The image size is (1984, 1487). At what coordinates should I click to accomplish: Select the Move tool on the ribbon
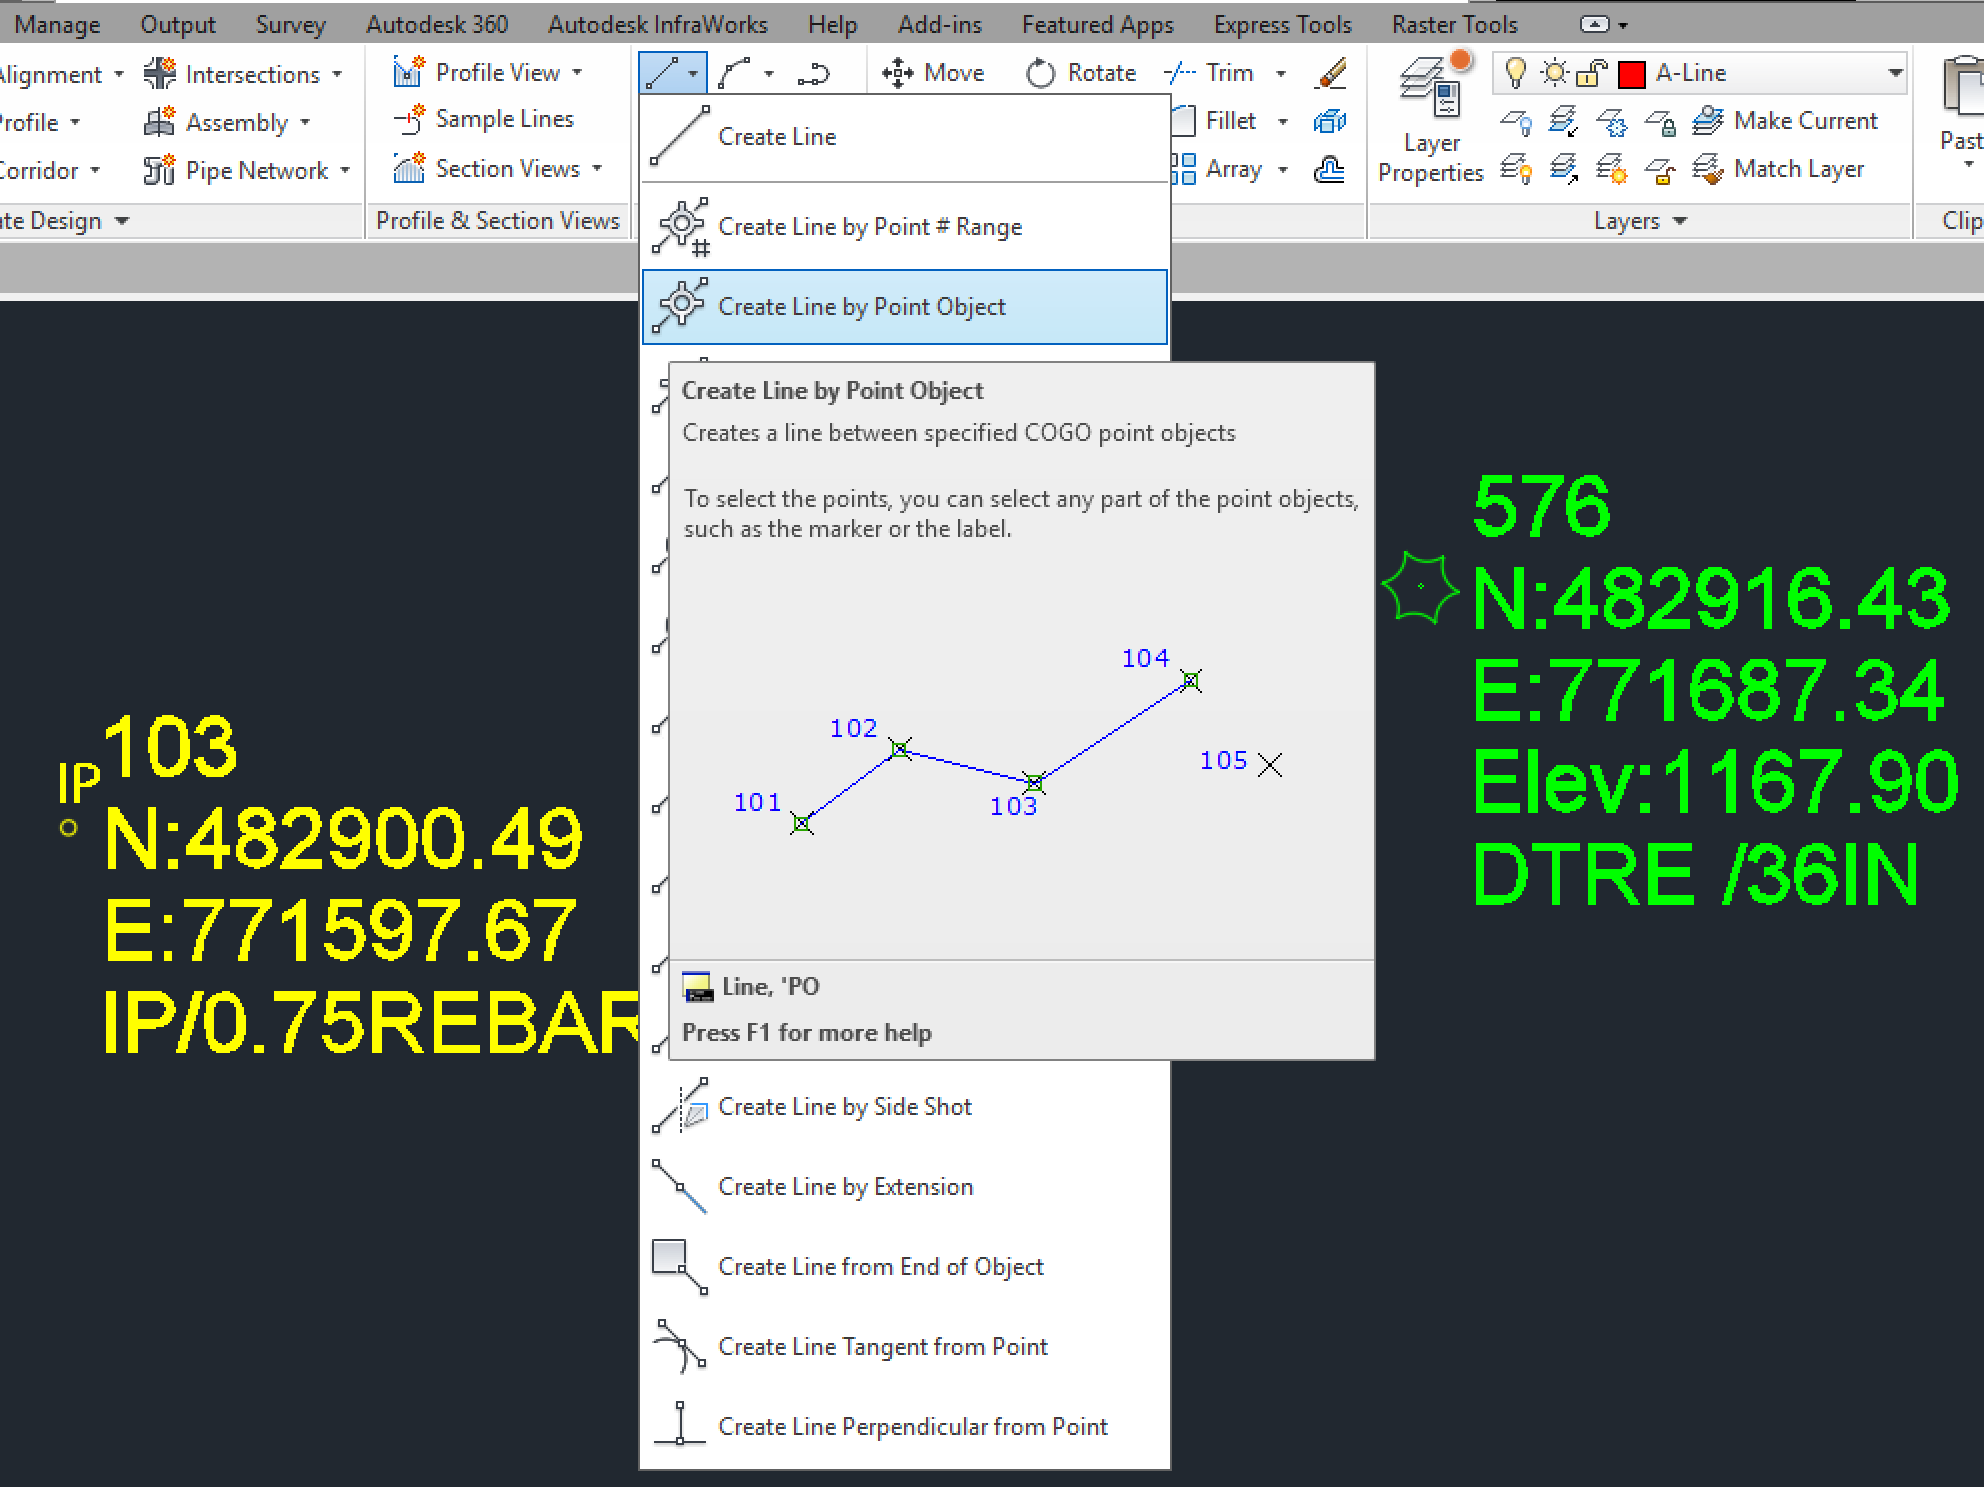(935, 72)
